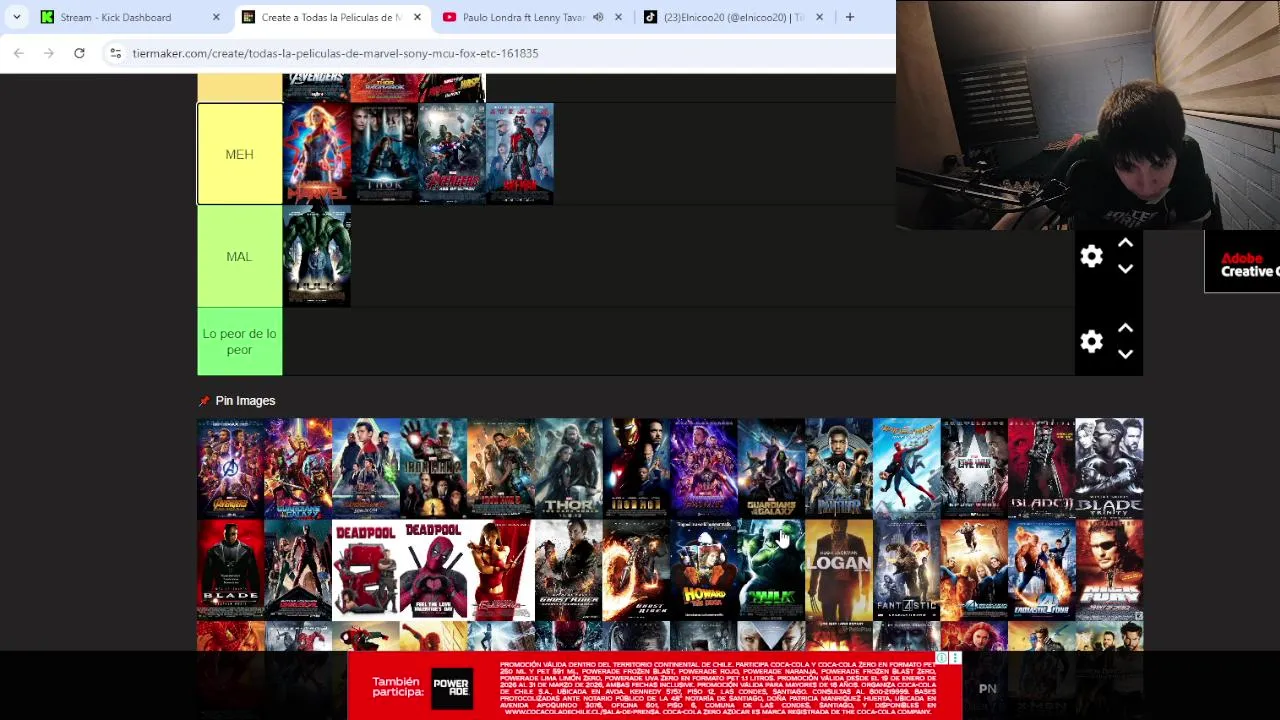Pick Deadpool poster with red chair
Image resolution: width=1280 pixels, height=720 pixels.
[x=365, y=569]
